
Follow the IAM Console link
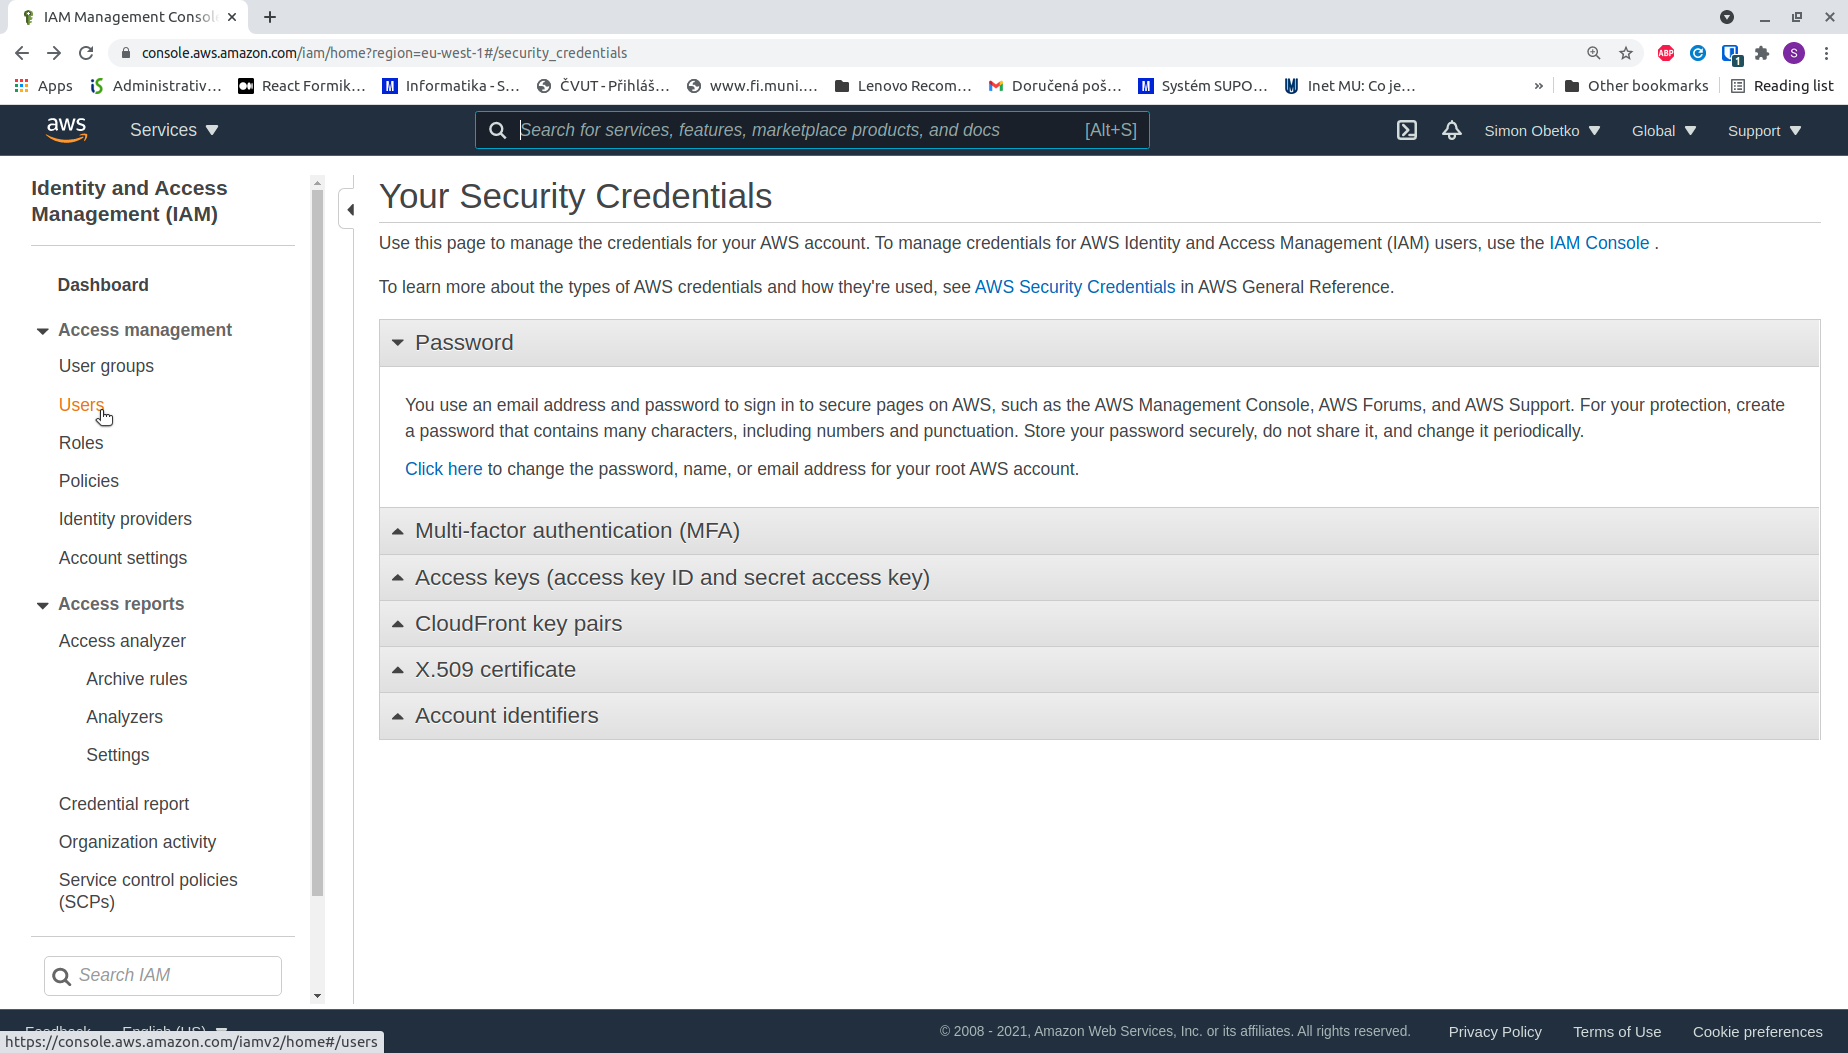pyautogui.click(x=1599, y=243)
